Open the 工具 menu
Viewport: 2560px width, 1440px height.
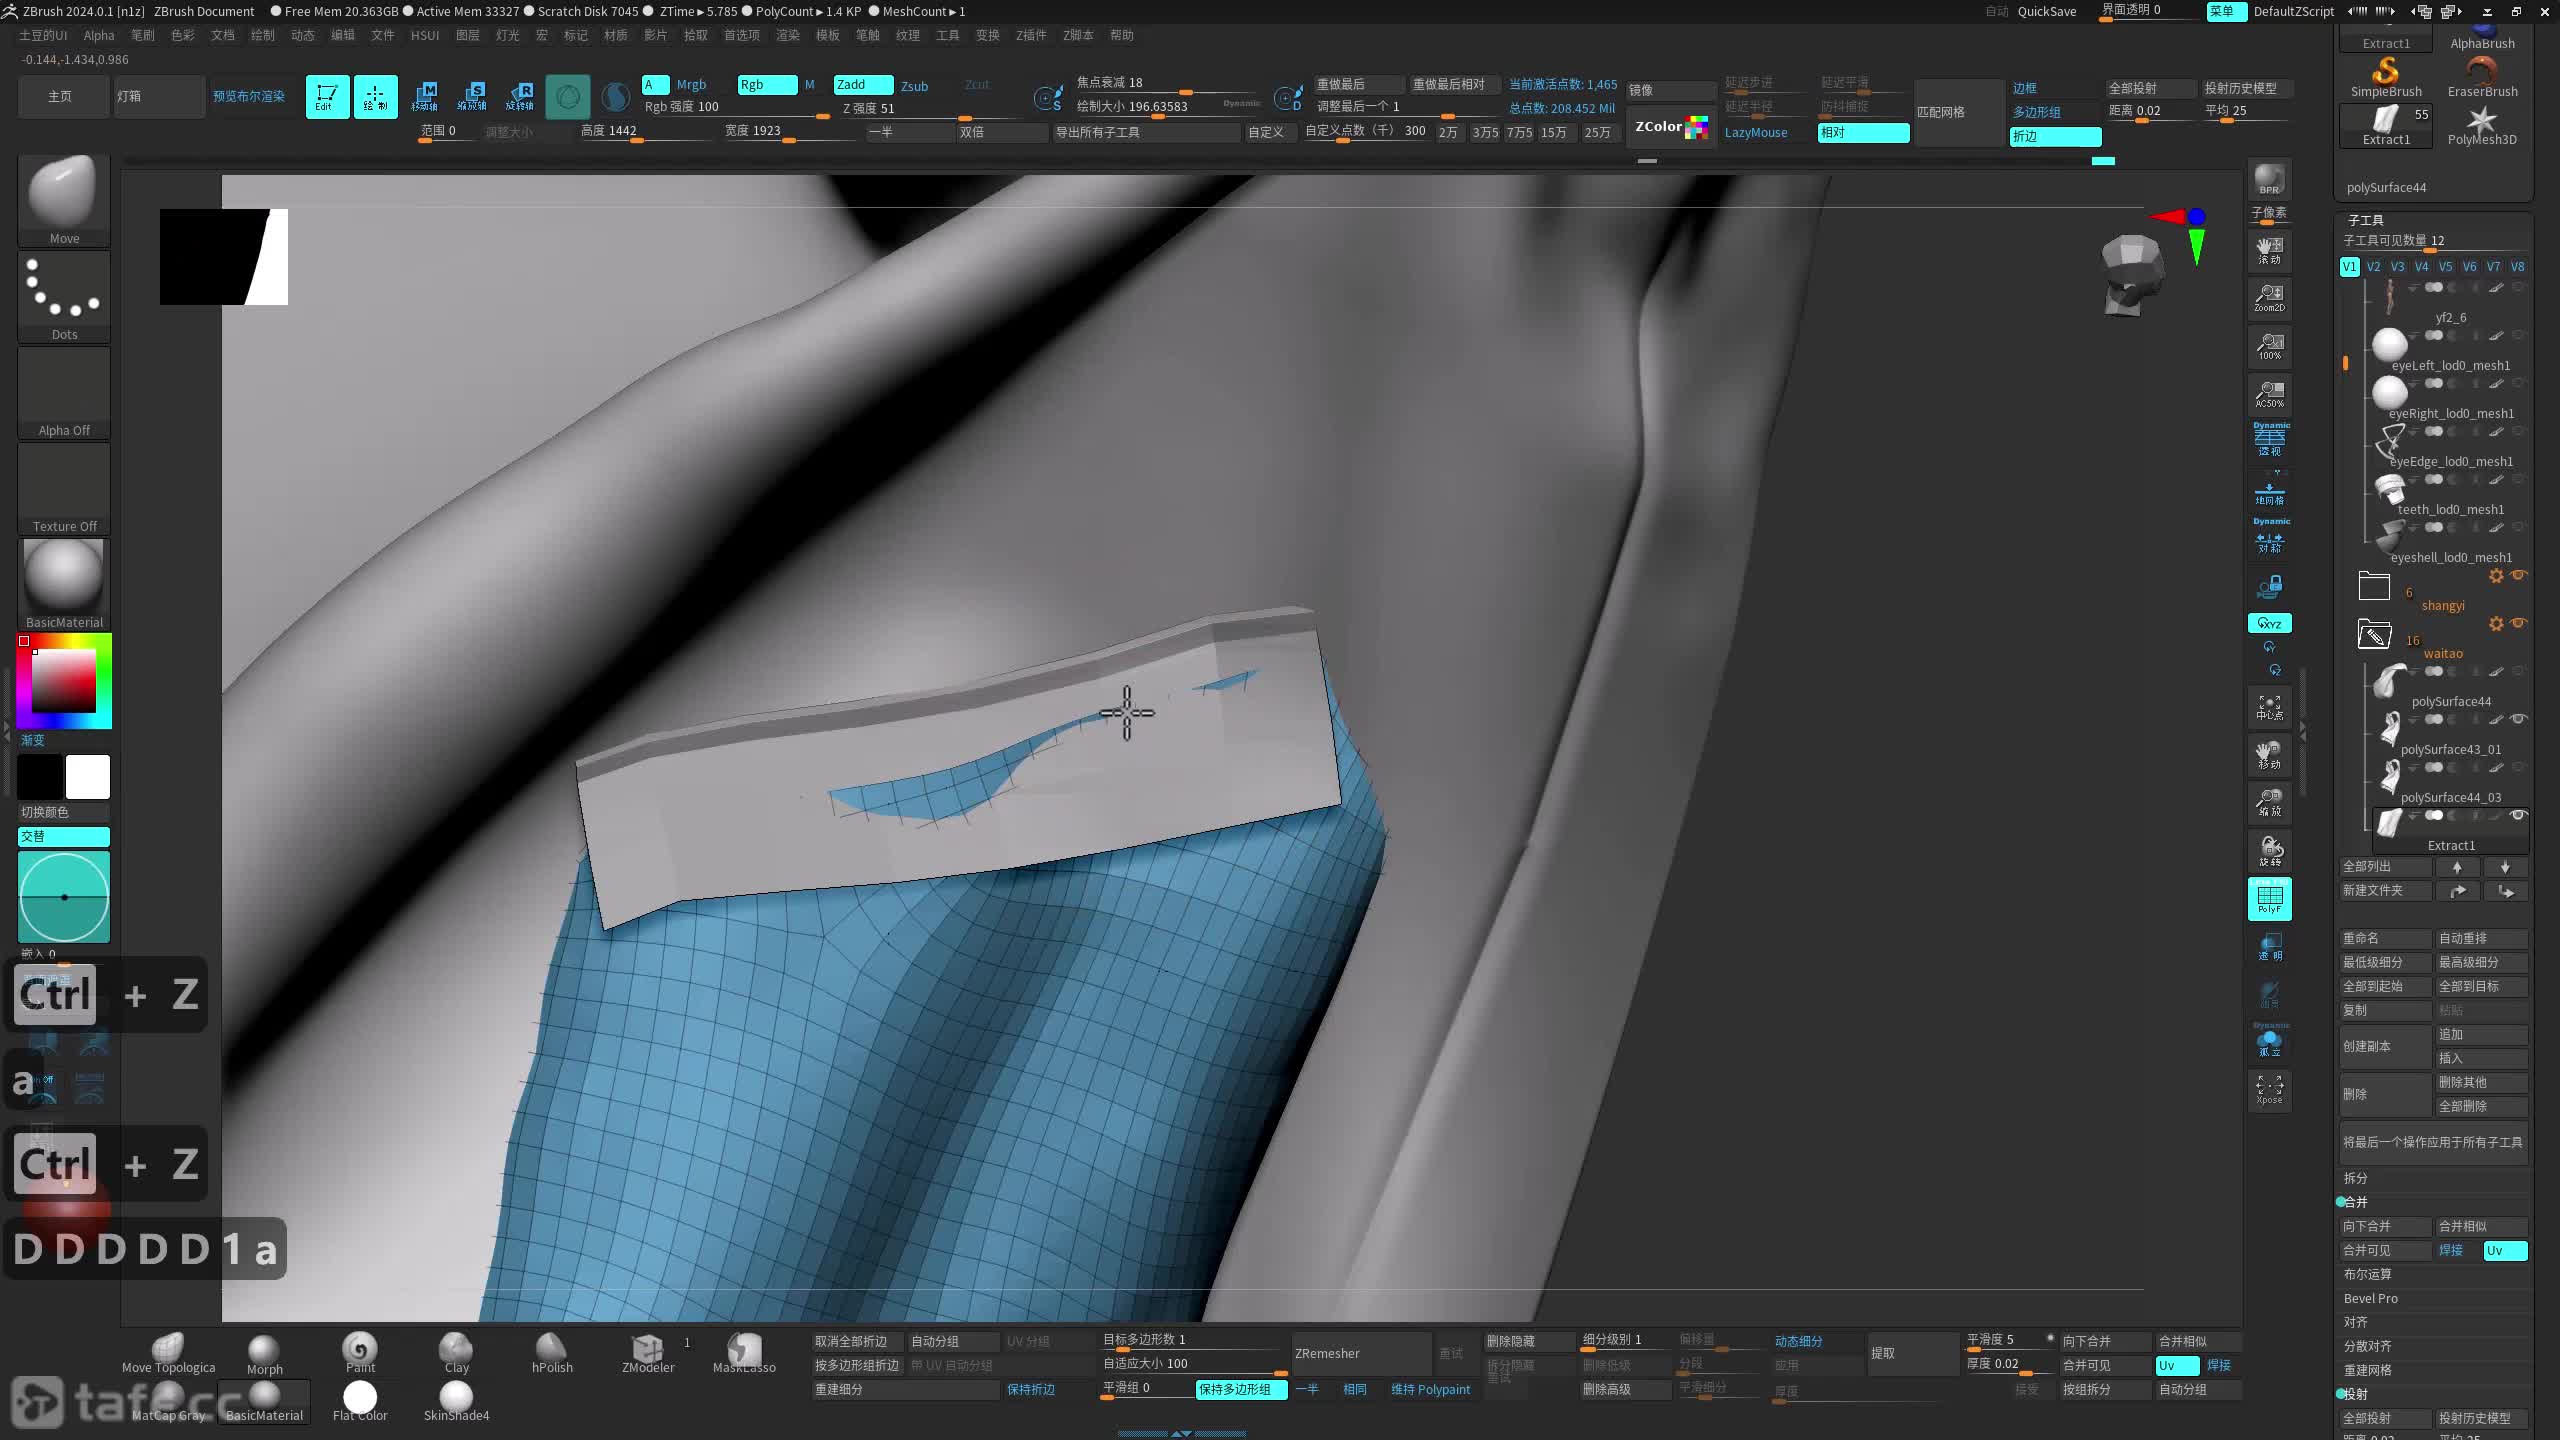click(947, 35)
